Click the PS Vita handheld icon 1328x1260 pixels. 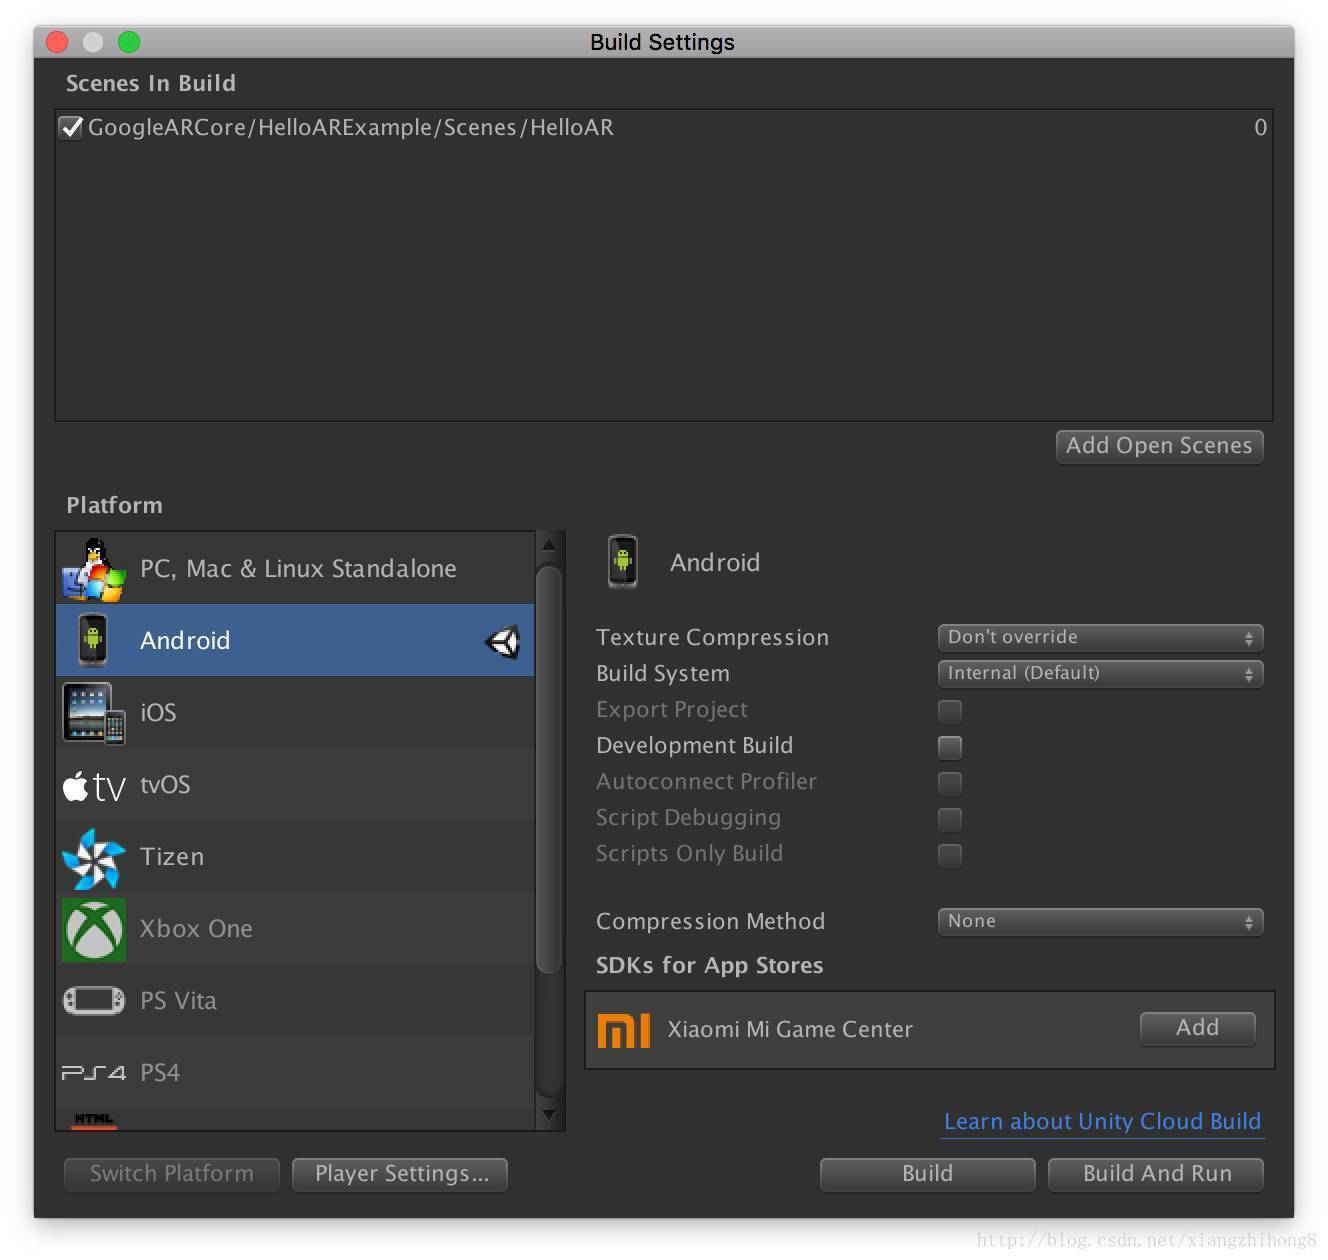tap(94, 1000)
